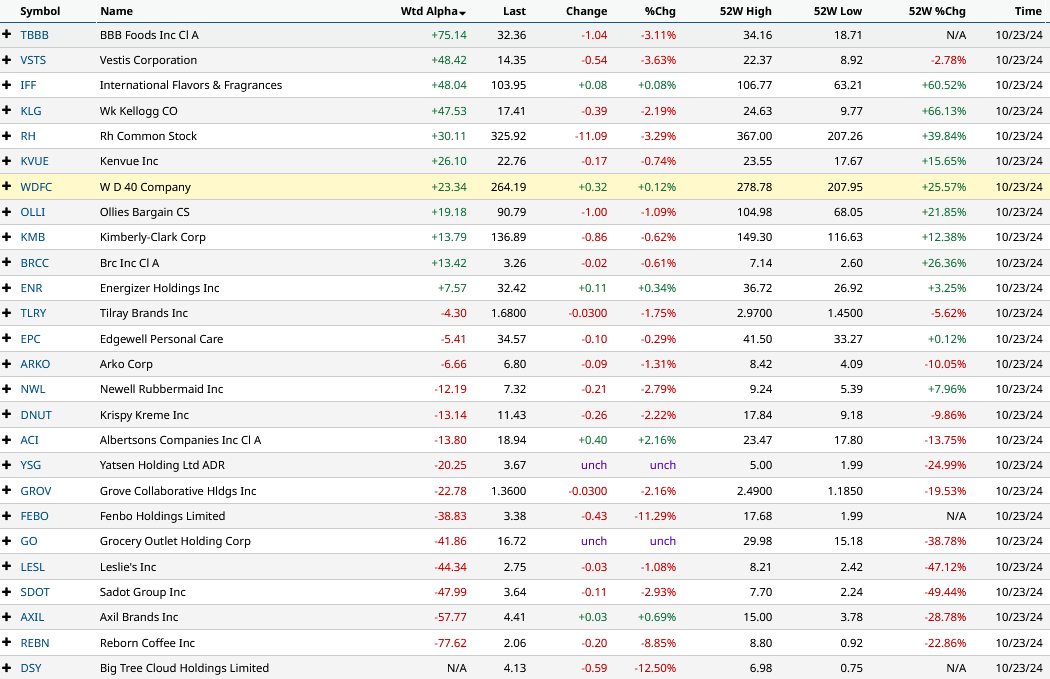Click plus icon beside GROV
Viewport: 1050px width, 679px height.
pos(7,490)
